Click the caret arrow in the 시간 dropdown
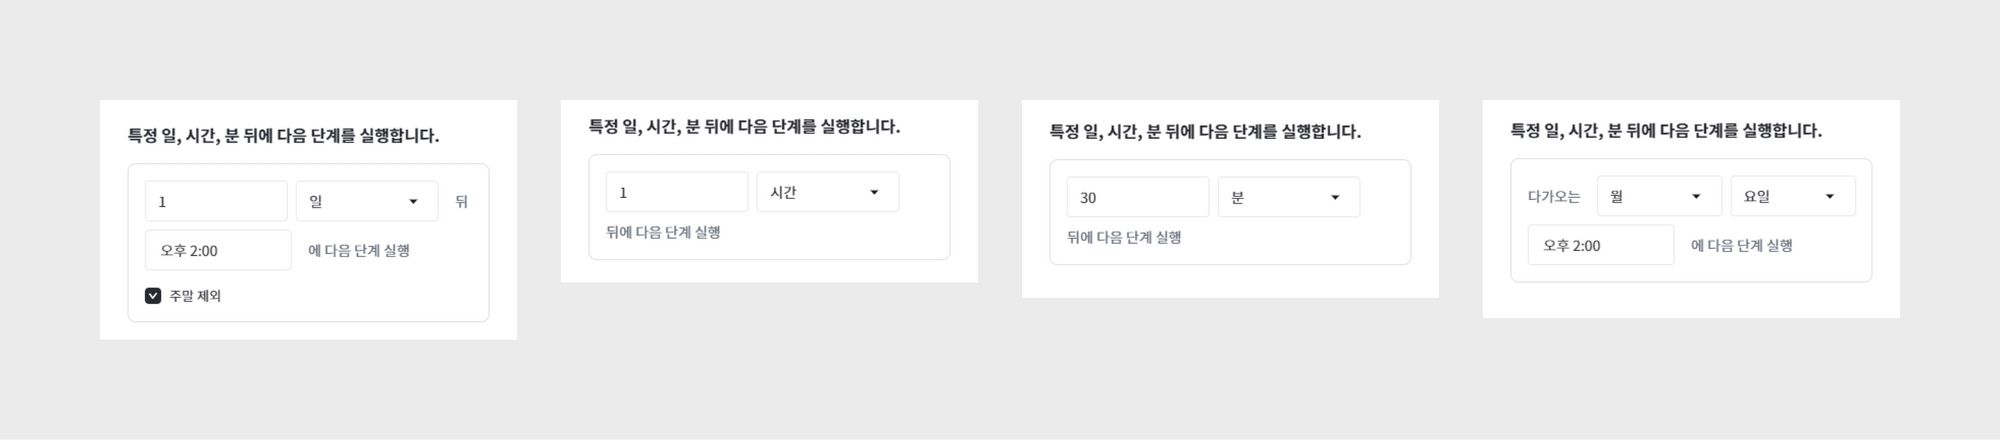The width and height of the screenshot is (2000, 440). (x=874, y=193)
